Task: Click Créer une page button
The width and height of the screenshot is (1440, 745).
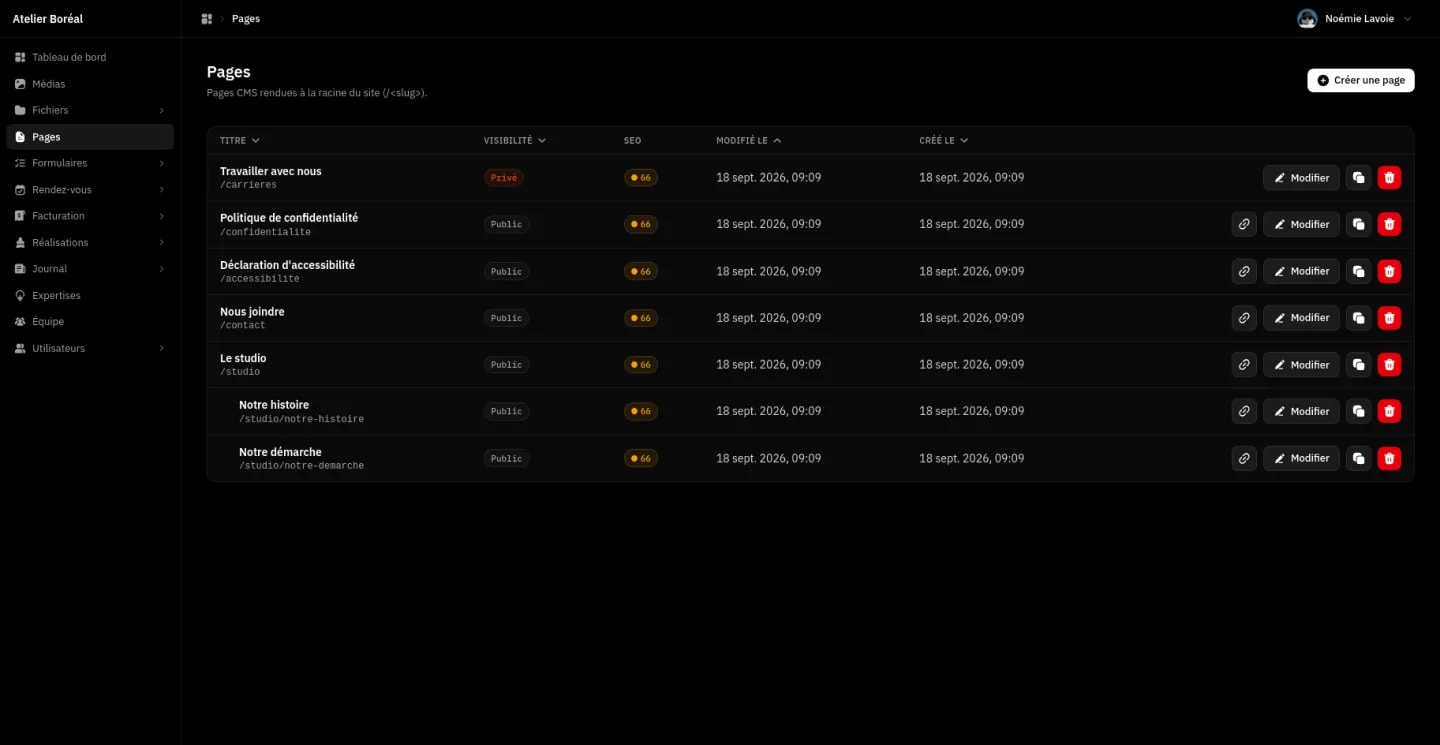Action: (x=1361, y=80)
